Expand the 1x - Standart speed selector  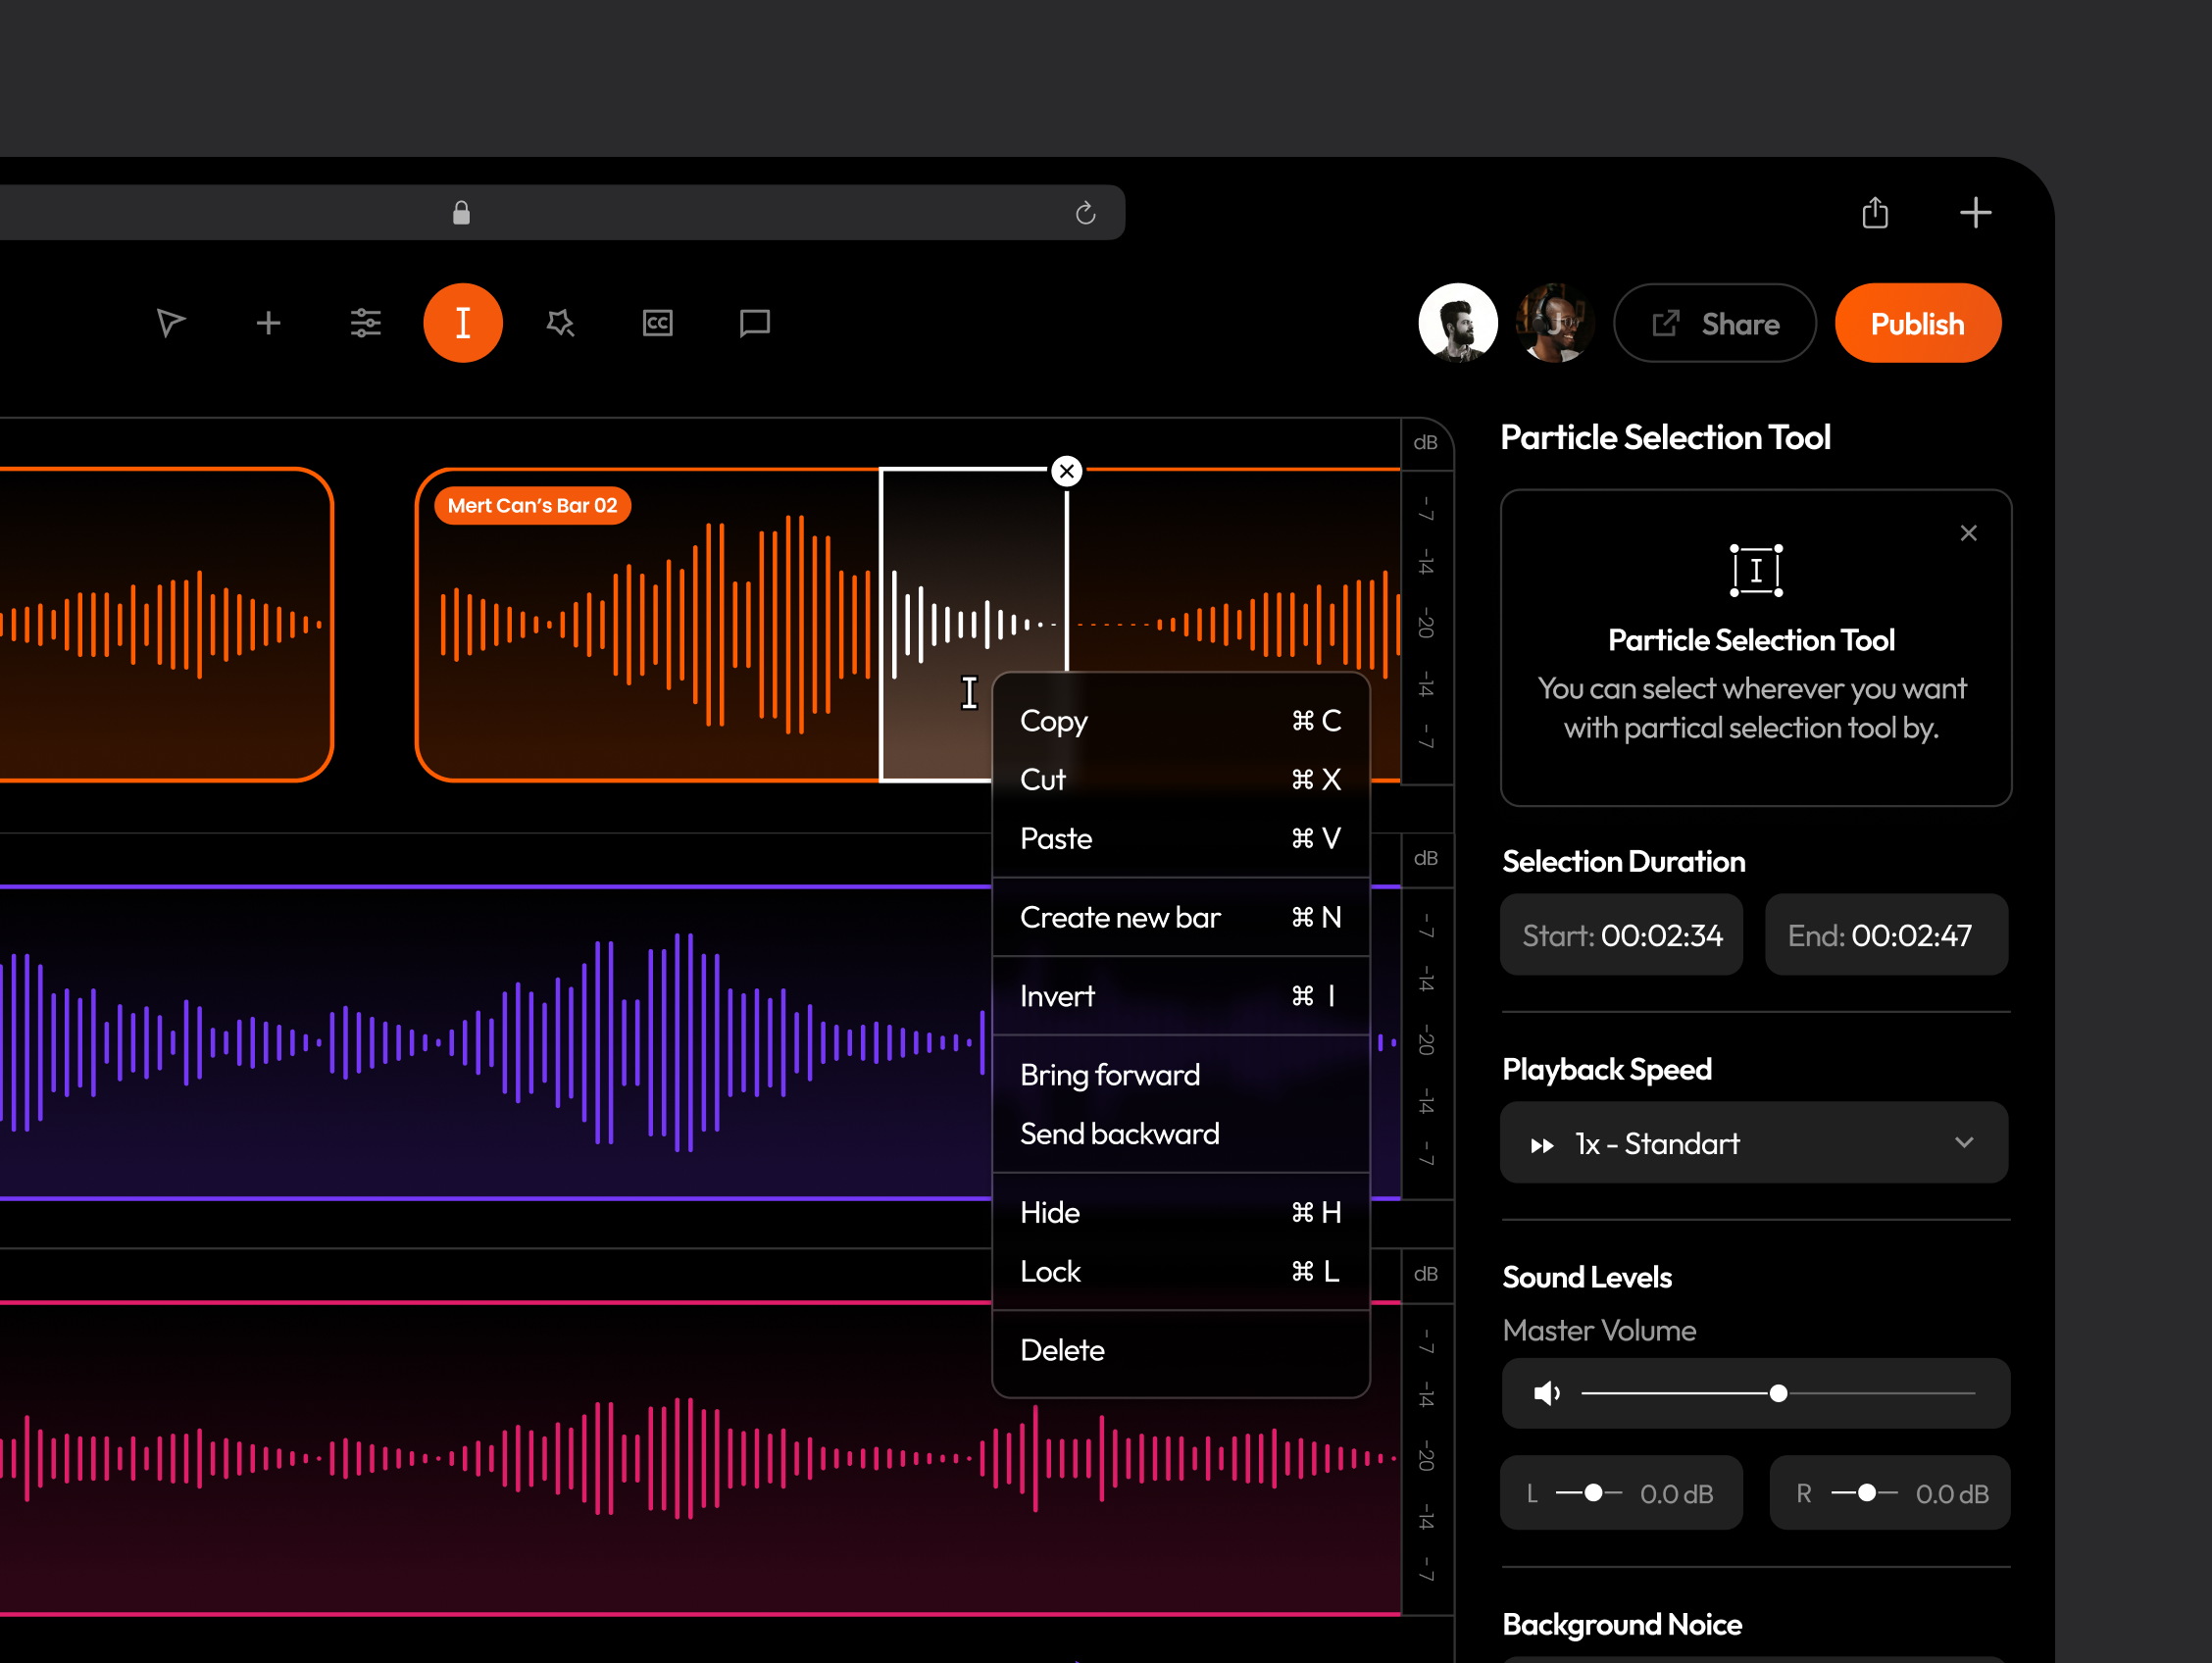(1755, 1142)
